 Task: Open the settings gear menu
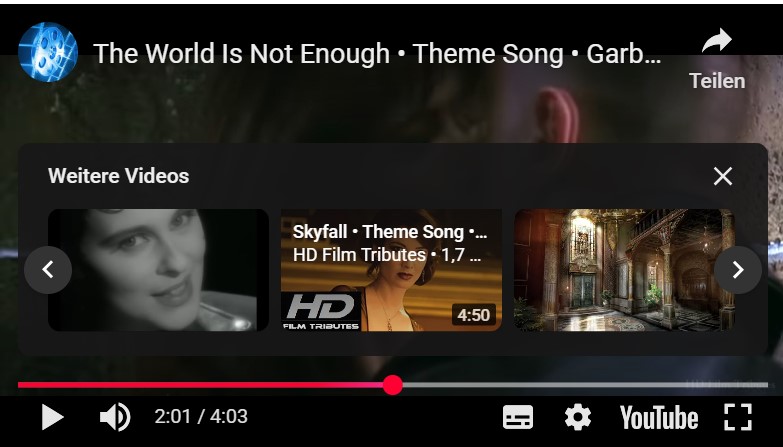point(578,417)
